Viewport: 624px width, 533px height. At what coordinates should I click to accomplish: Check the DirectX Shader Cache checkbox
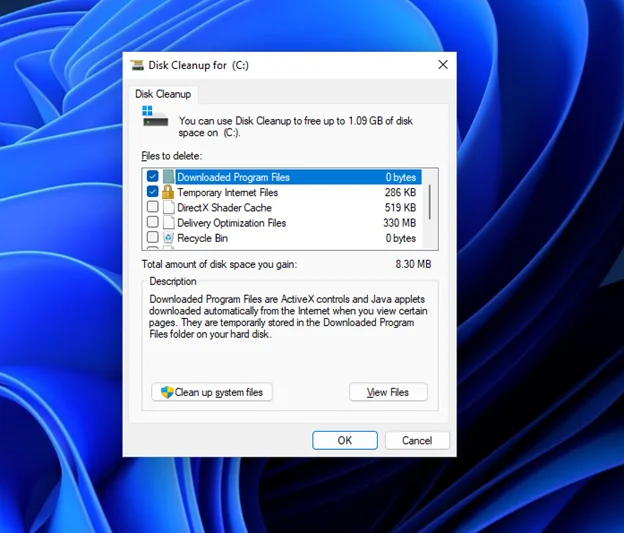point(152,207)
